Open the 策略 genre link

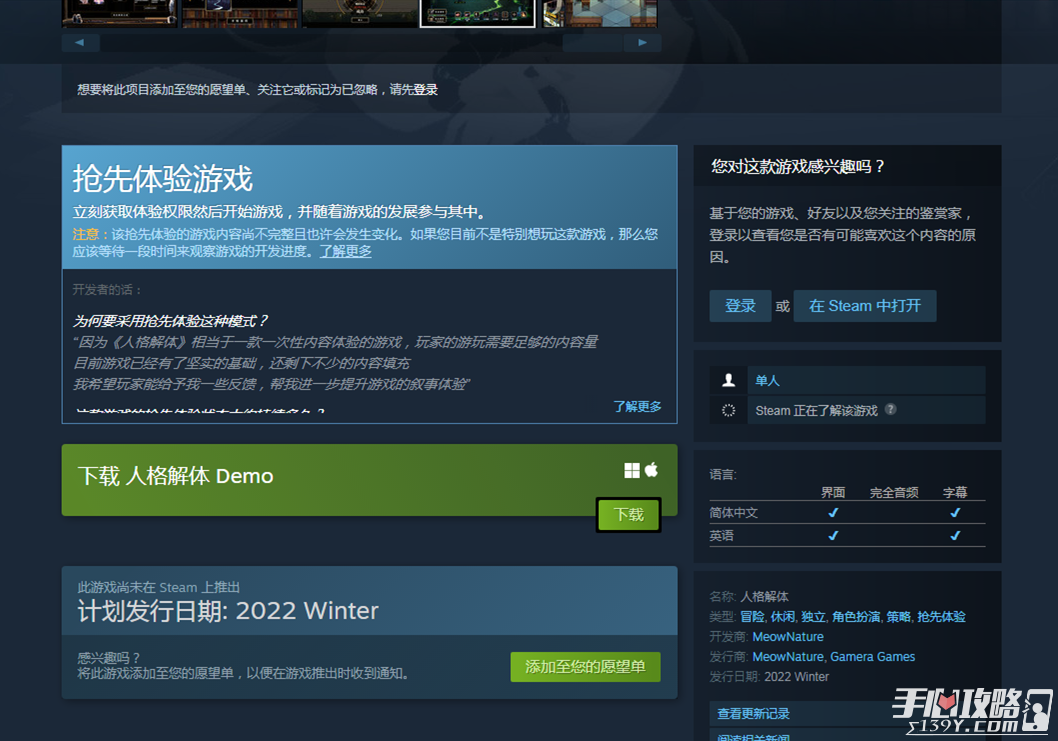click(899, 617)
